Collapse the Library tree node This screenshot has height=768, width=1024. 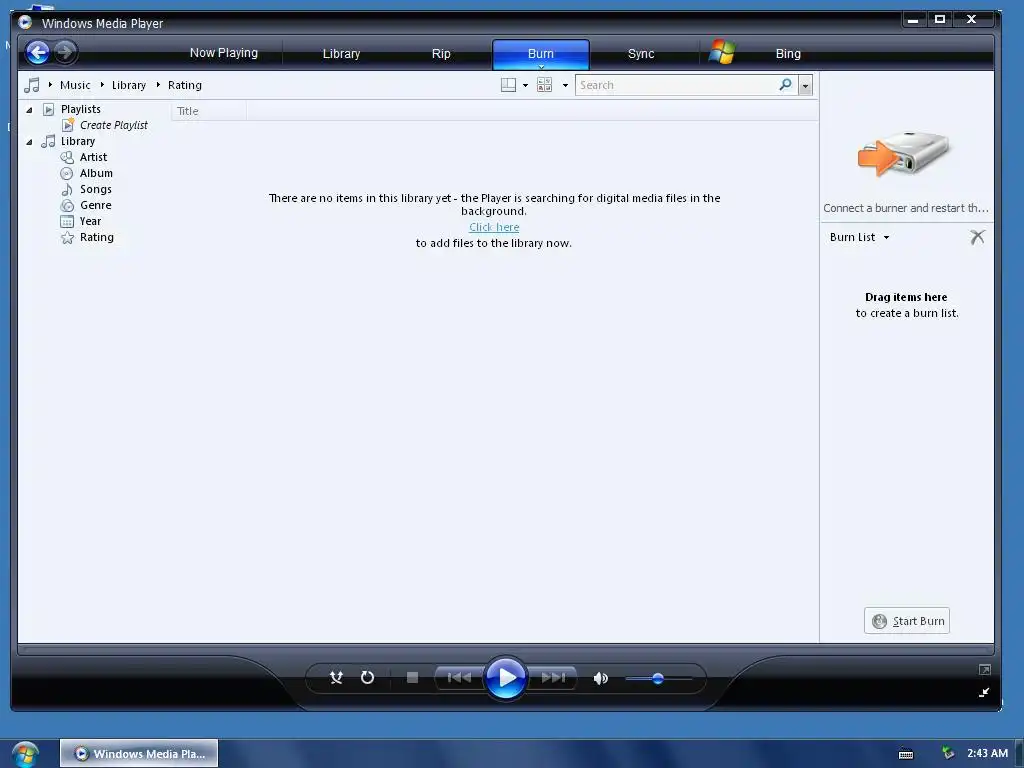click(29, 142)
